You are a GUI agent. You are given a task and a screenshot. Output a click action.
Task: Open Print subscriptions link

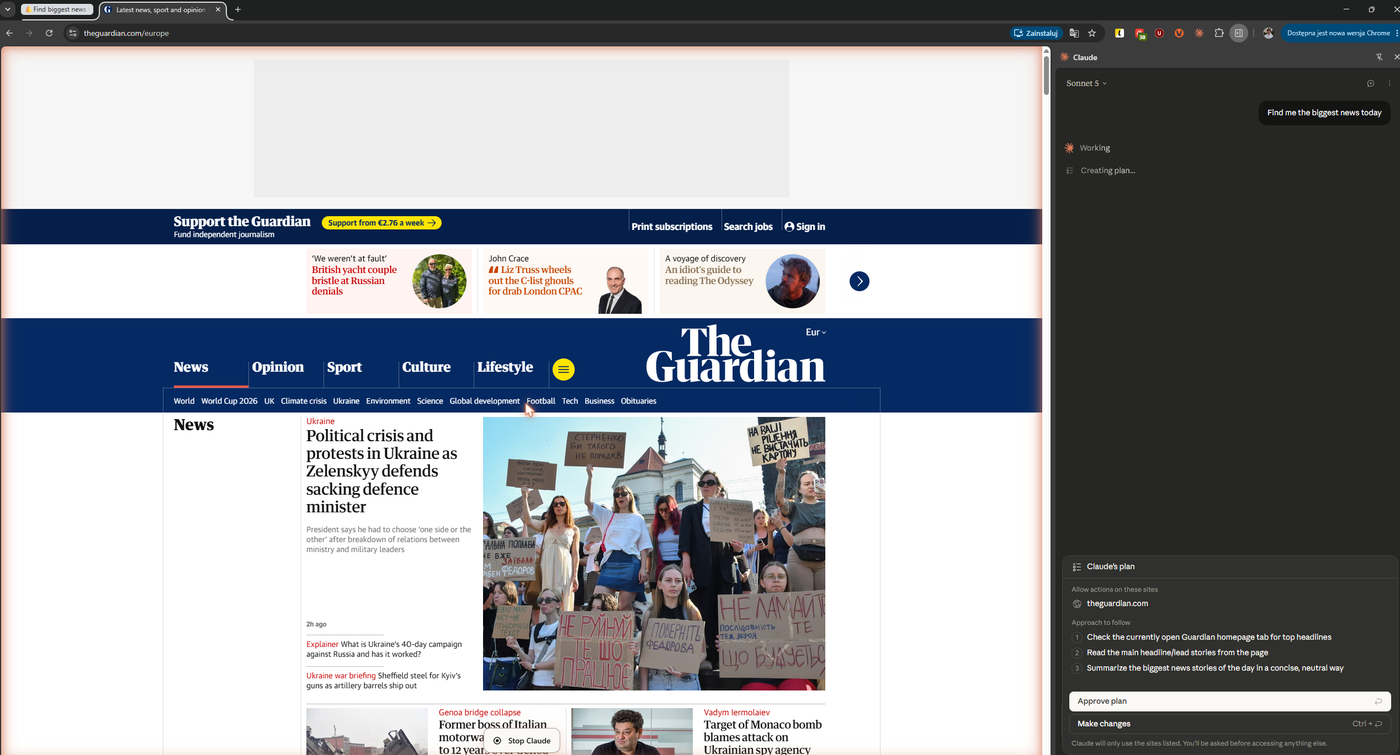pos(672,227)
